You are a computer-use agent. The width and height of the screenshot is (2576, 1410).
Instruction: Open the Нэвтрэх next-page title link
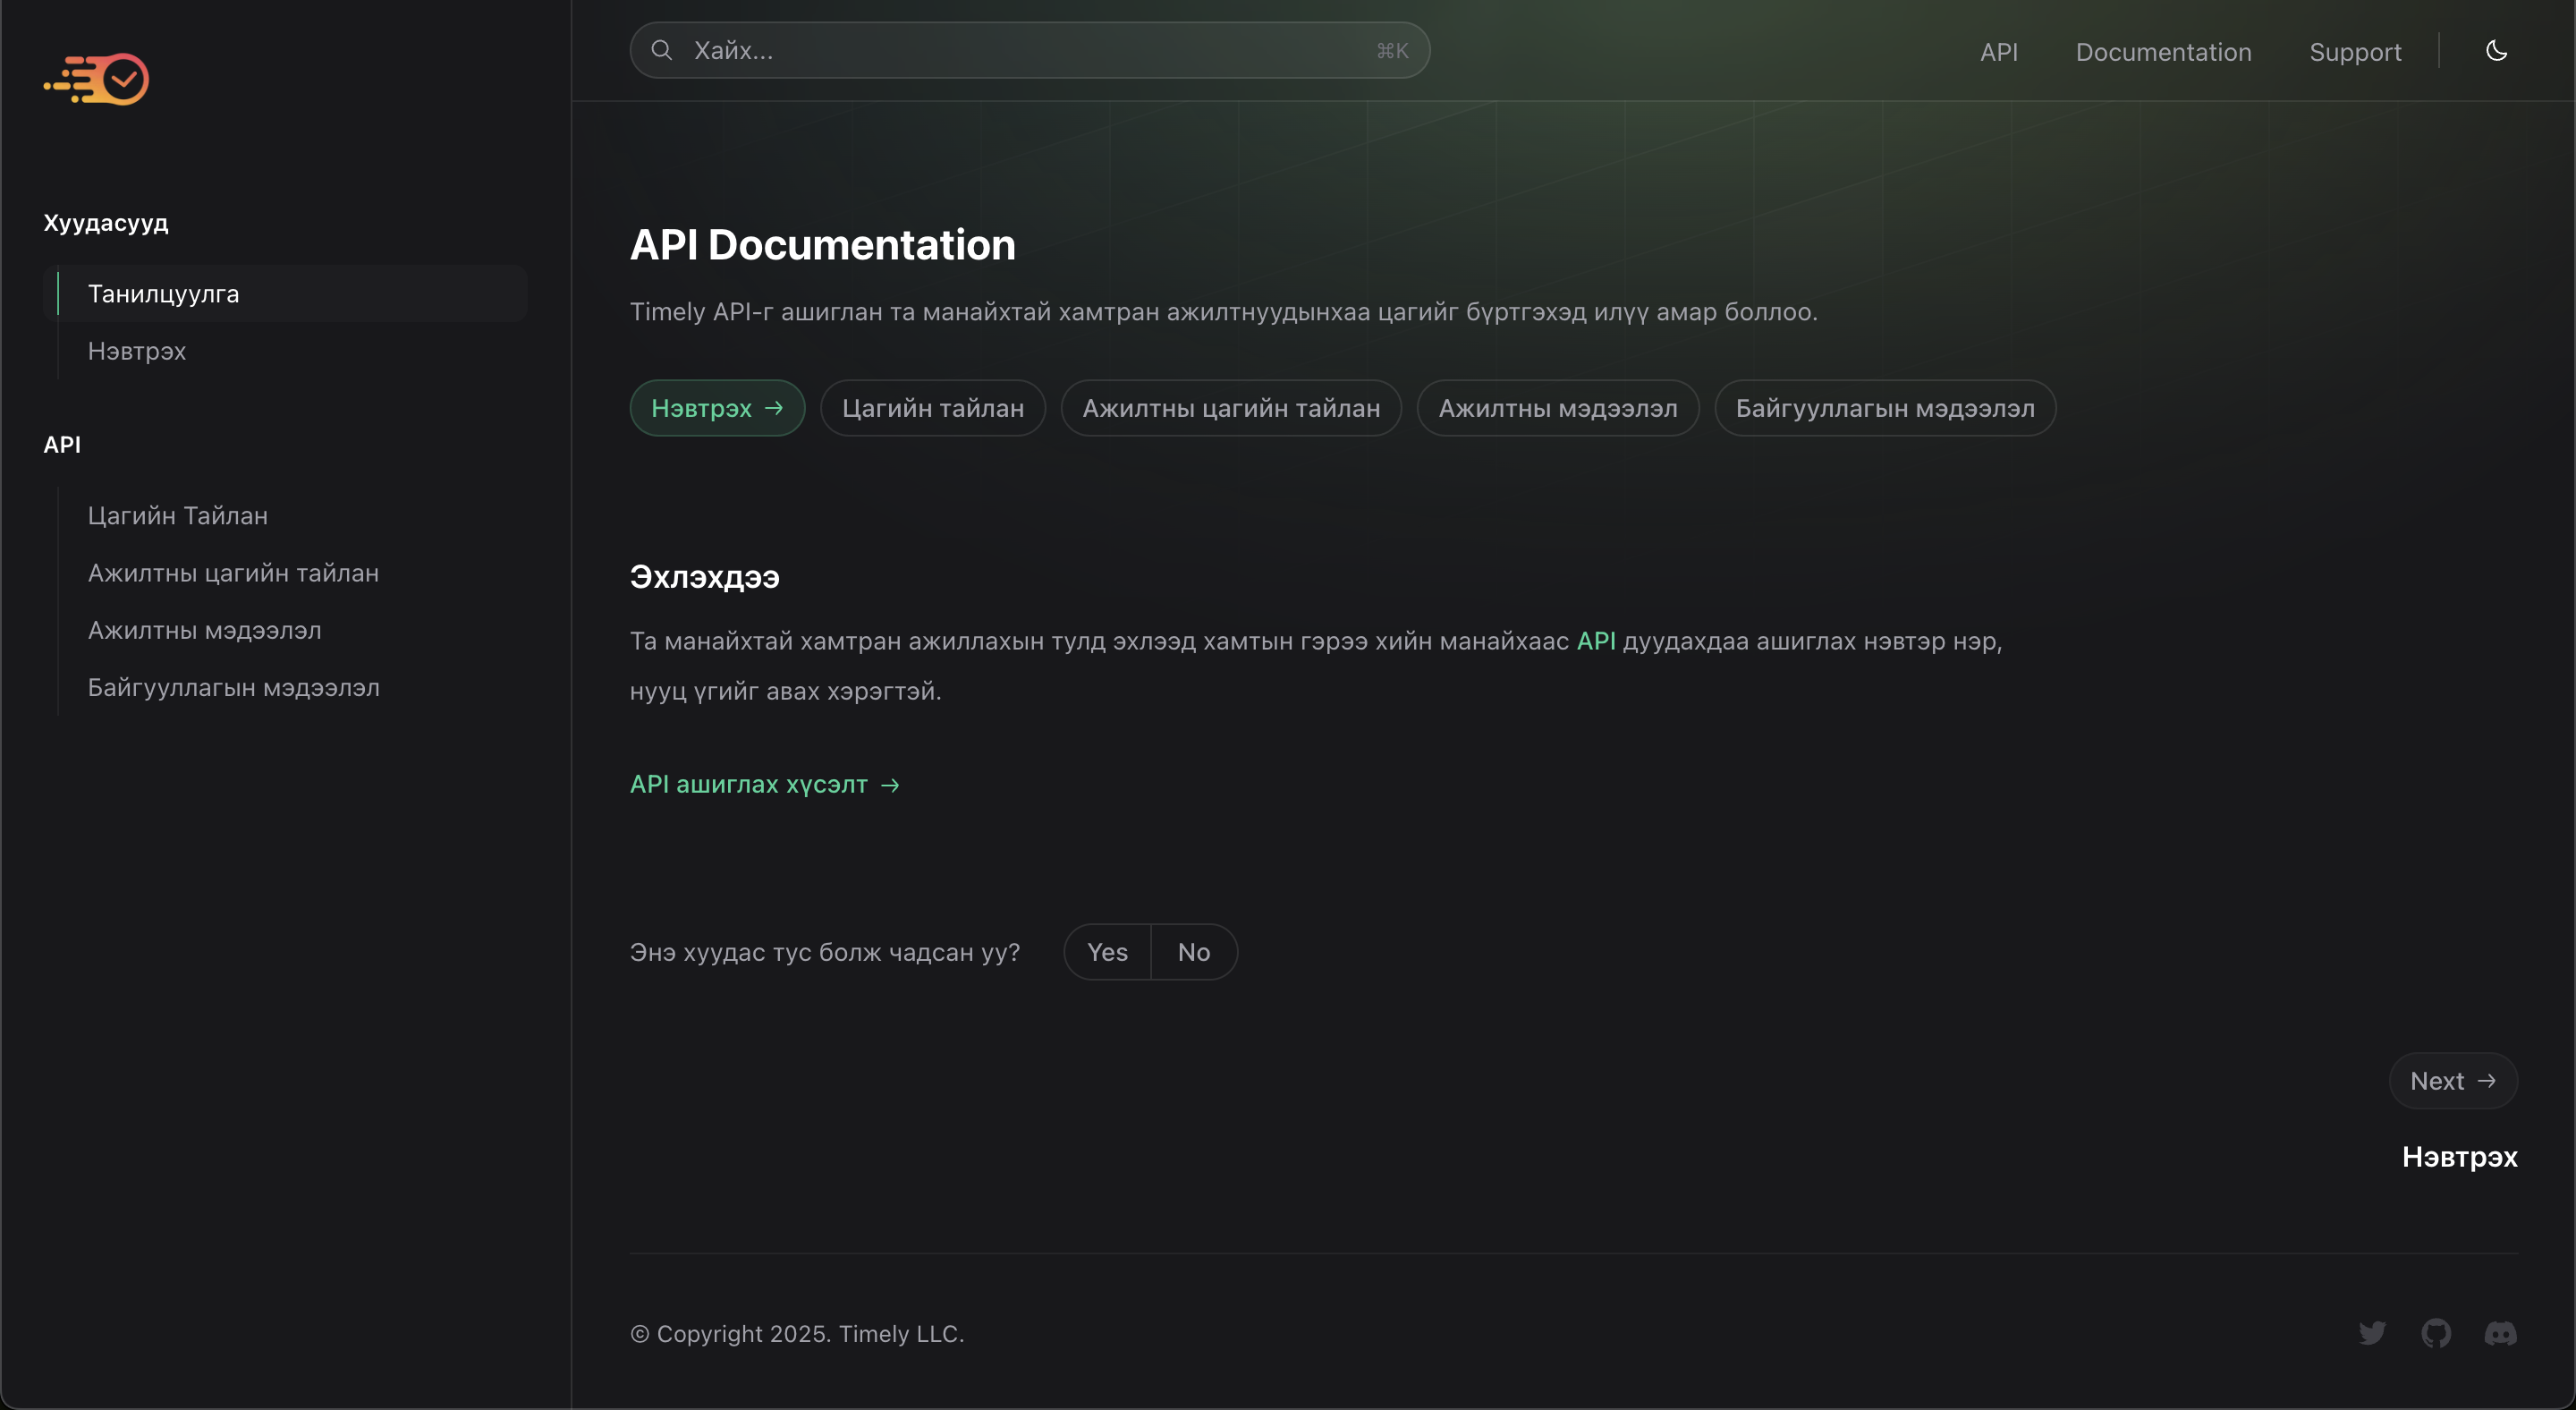pyautogui.click(x=2460, y=1157)
